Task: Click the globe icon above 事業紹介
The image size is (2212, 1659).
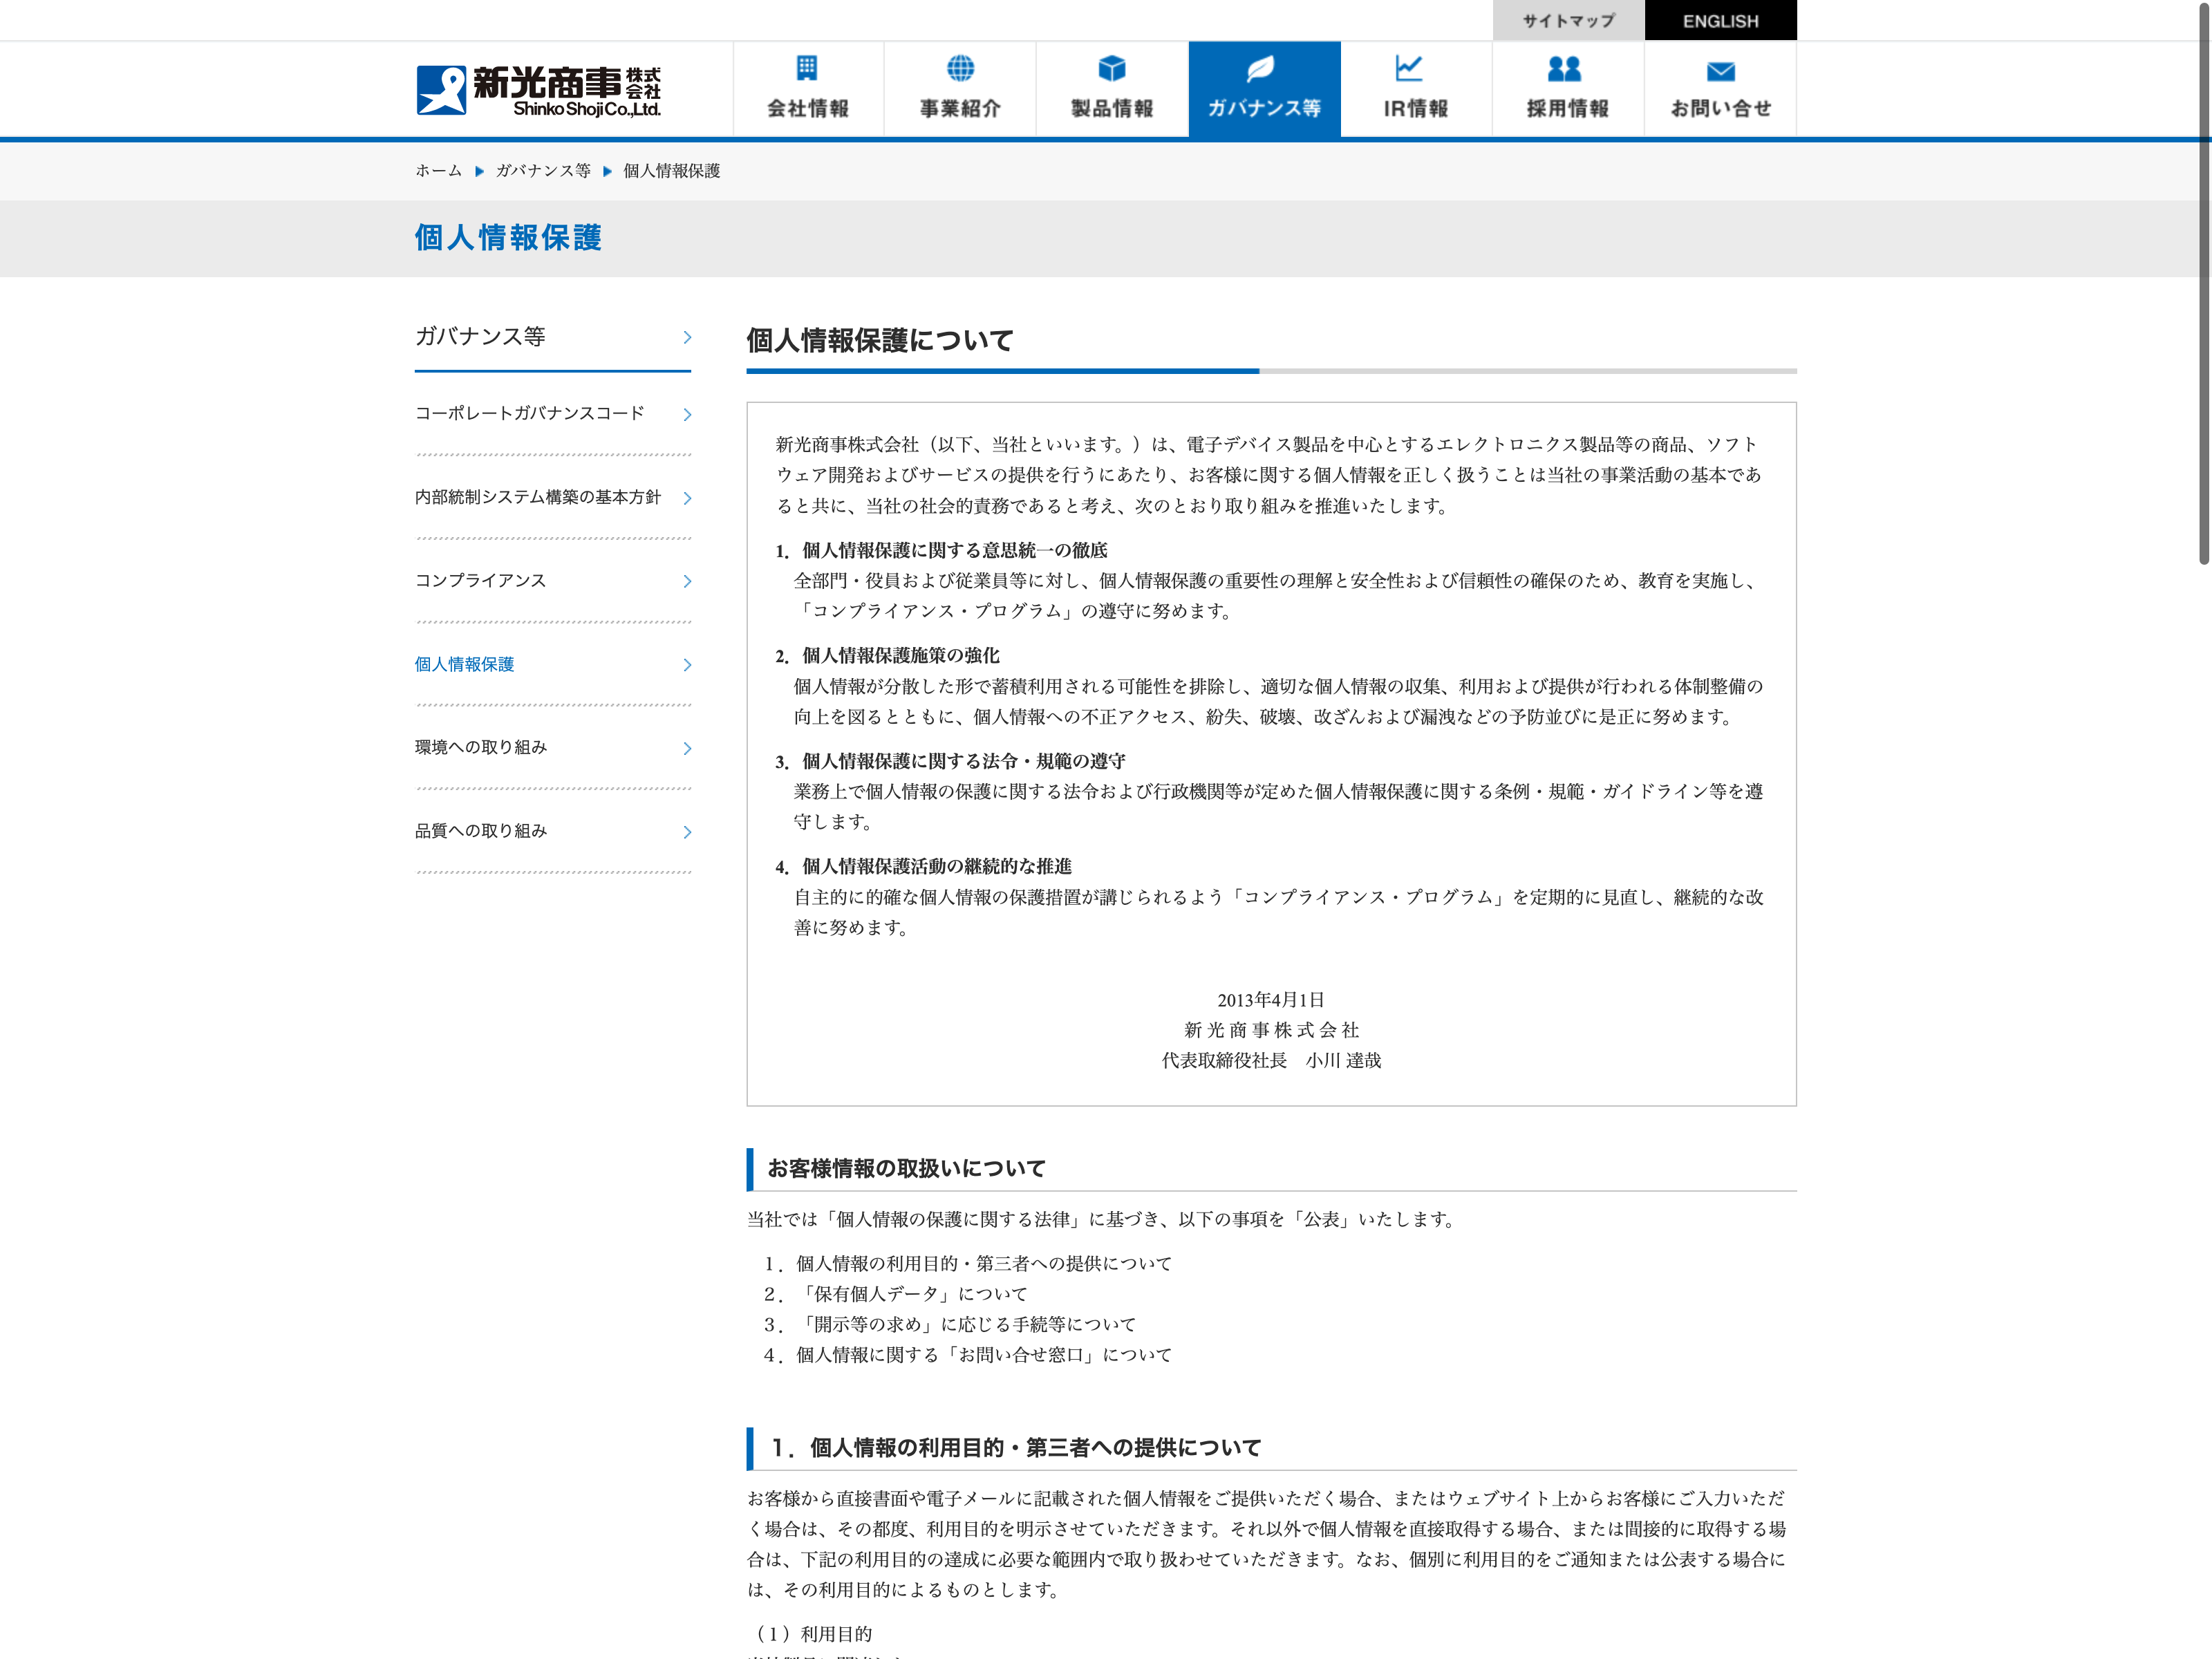Action: (960, 68)
